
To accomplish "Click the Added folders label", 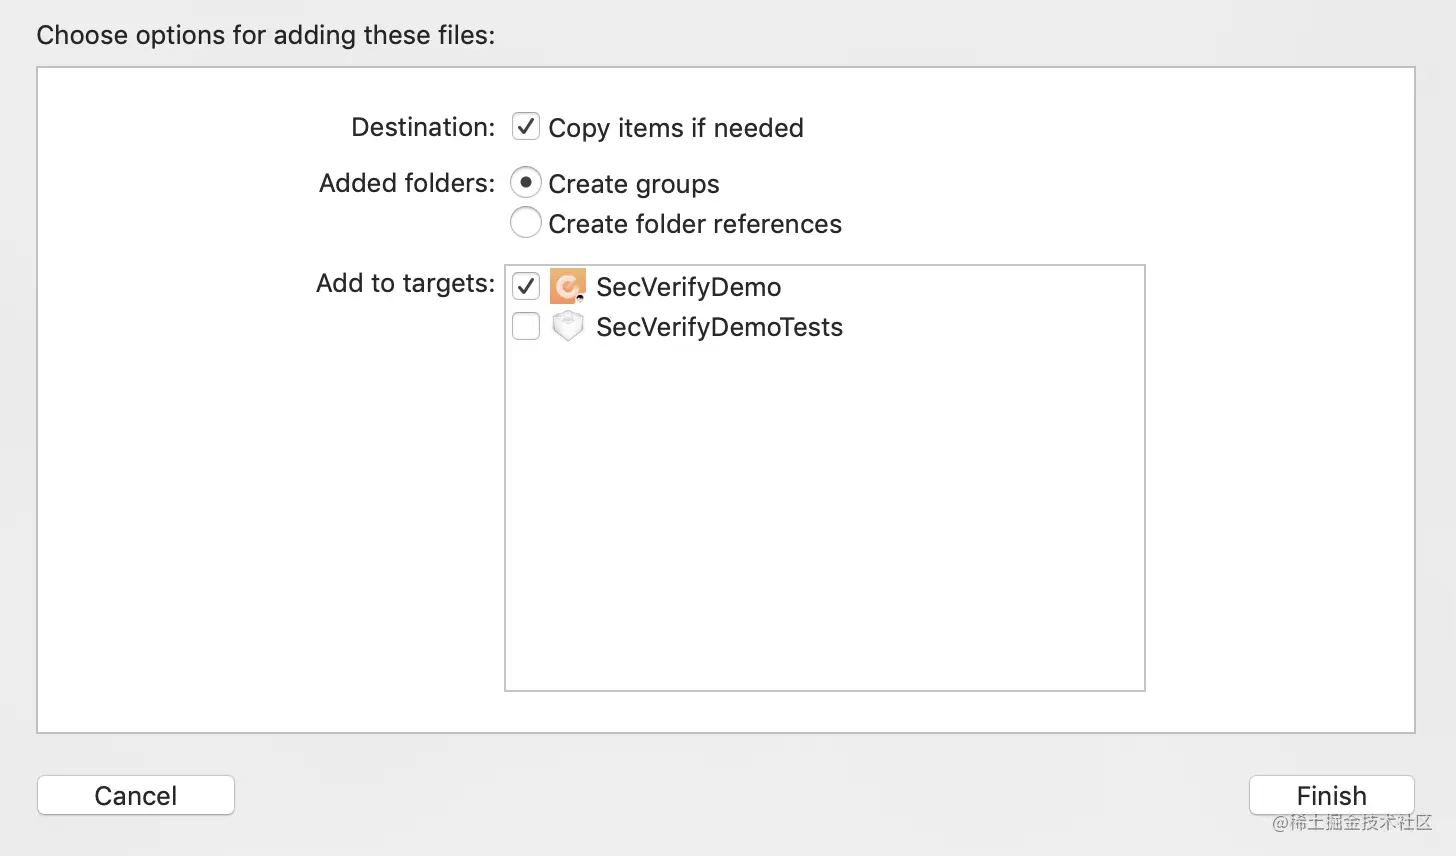I will [407, 183].
